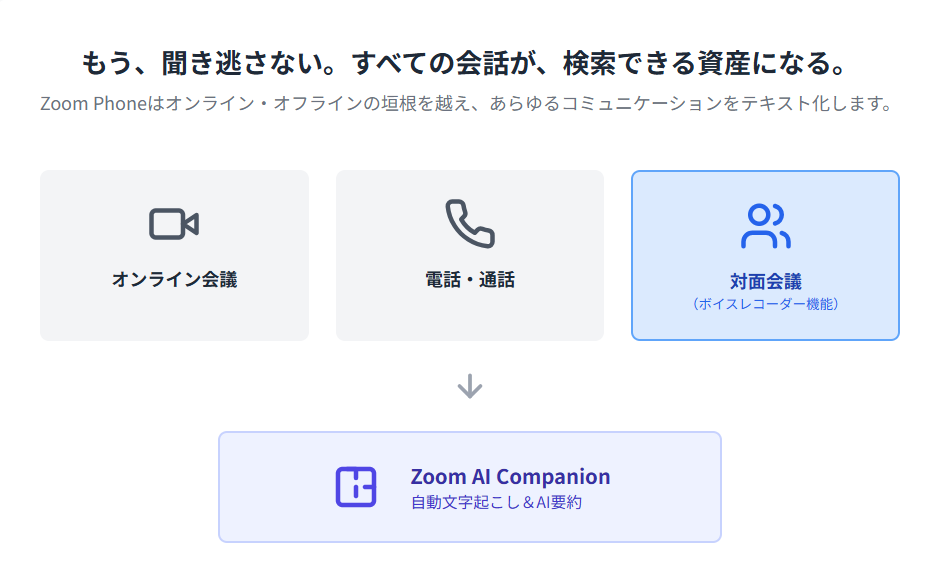Open the Zoom AI Companion box
The width and height of the screenshot is (932, 579).
coord(470,487)
